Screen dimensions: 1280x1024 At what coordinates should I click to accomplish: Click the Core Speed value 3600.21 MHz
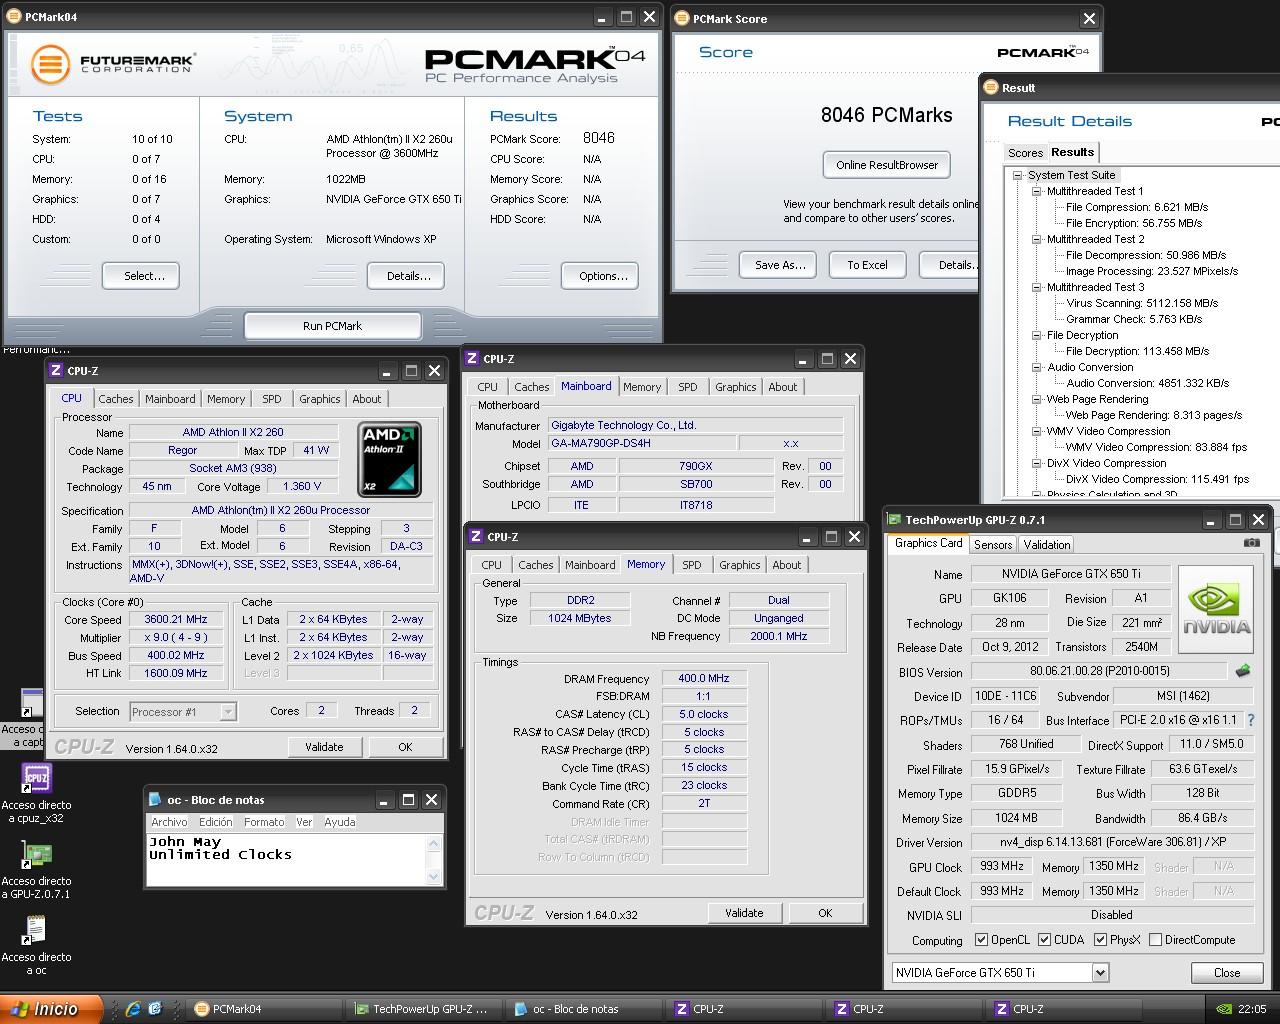point(176,620)
